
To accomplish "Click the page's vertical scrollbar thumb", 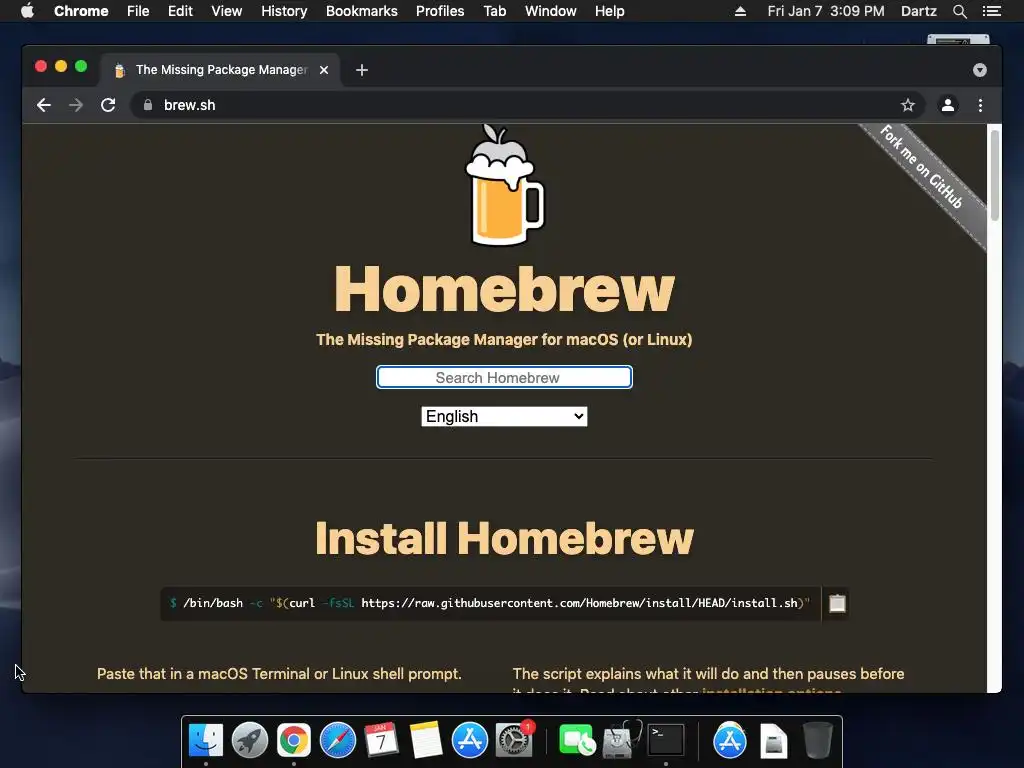I will pos(995,175).
